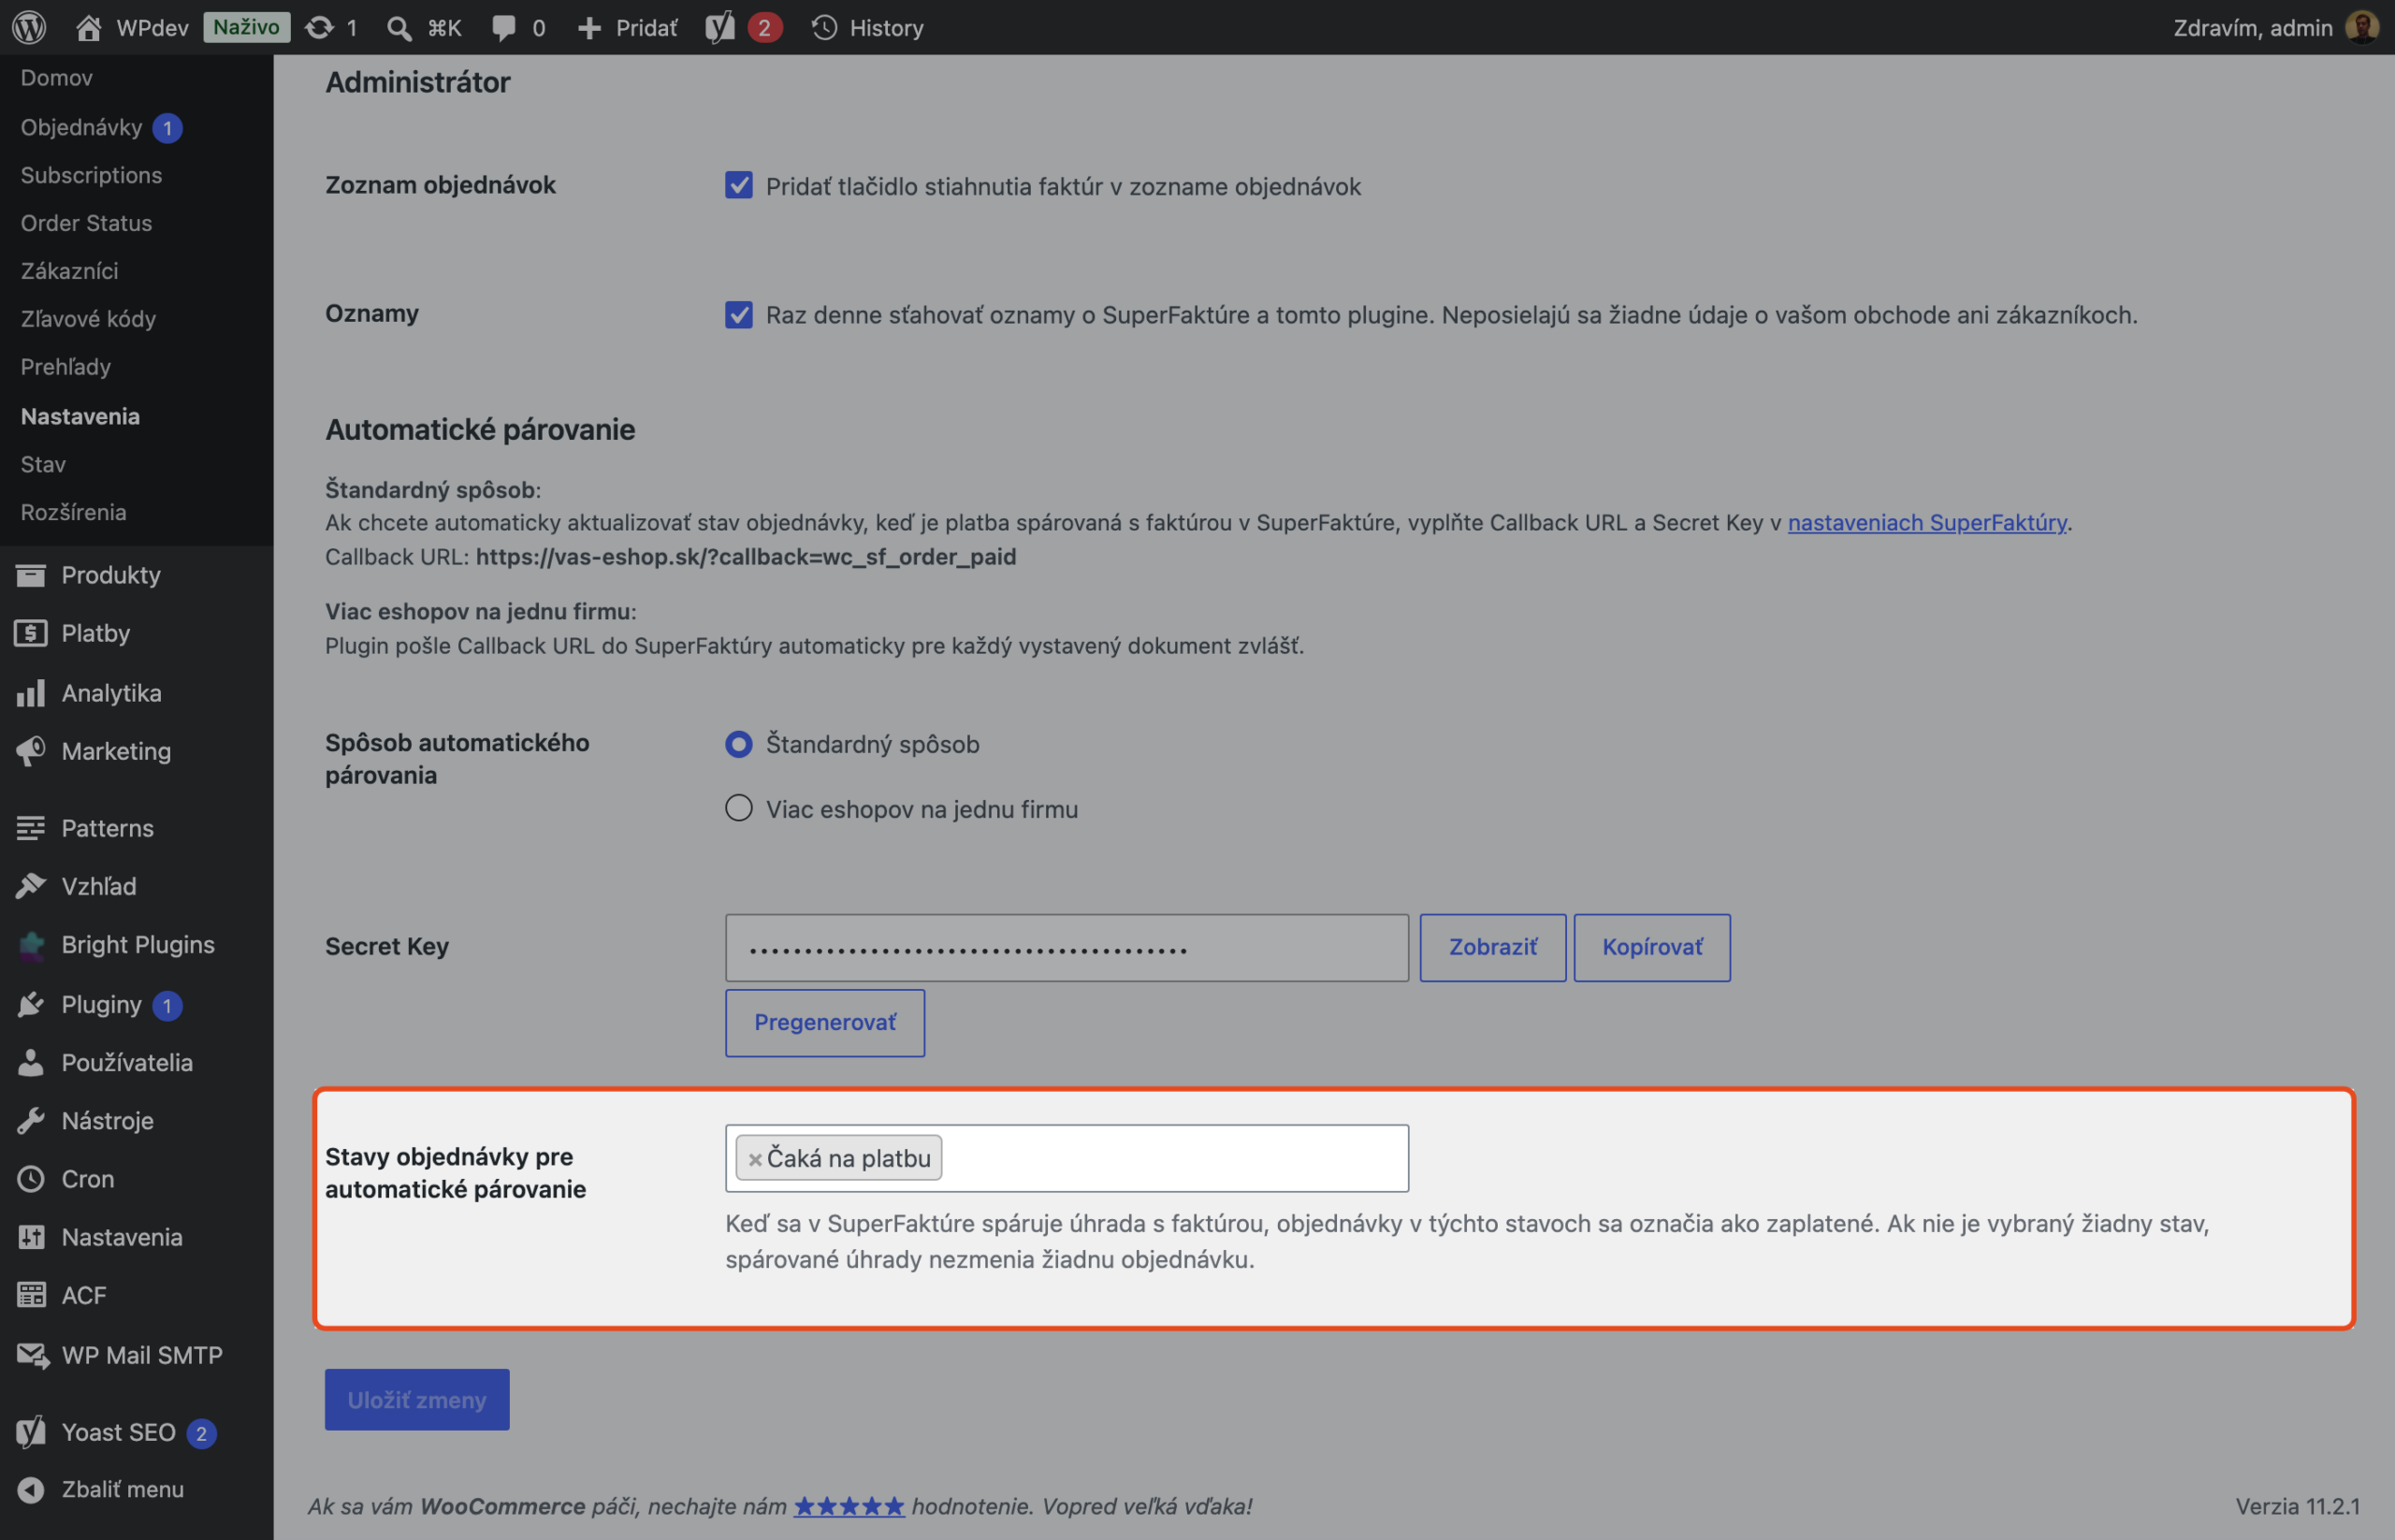This screenshot has height=1540, width=2395.
Task: Click the Pluginy plug icon
Action: (31, 1004)
